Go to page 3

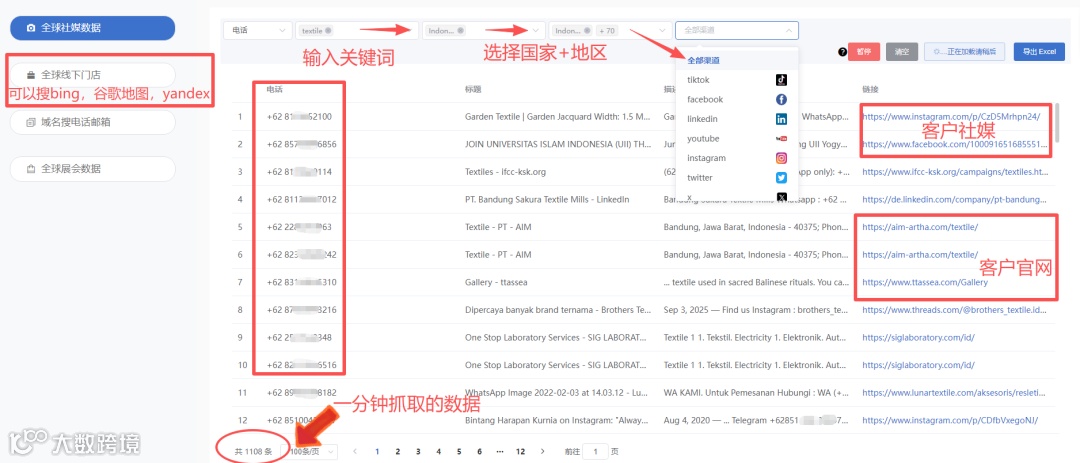(x=418, y=451)
